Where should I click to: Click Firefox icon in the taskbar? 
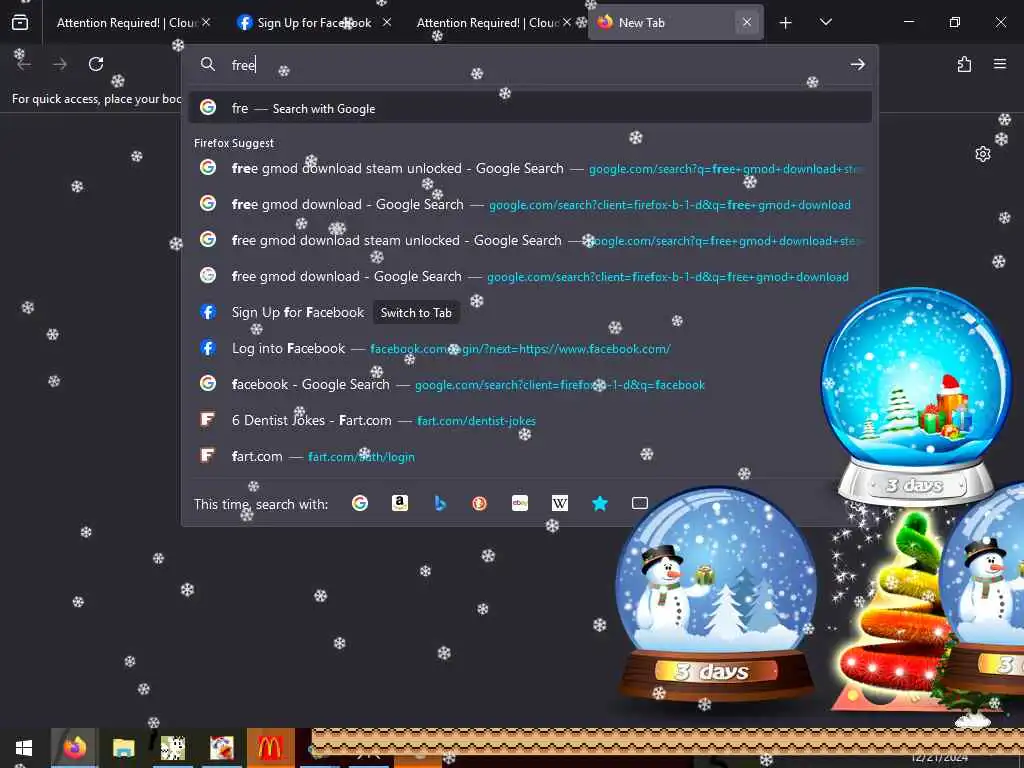coord(74,748)
